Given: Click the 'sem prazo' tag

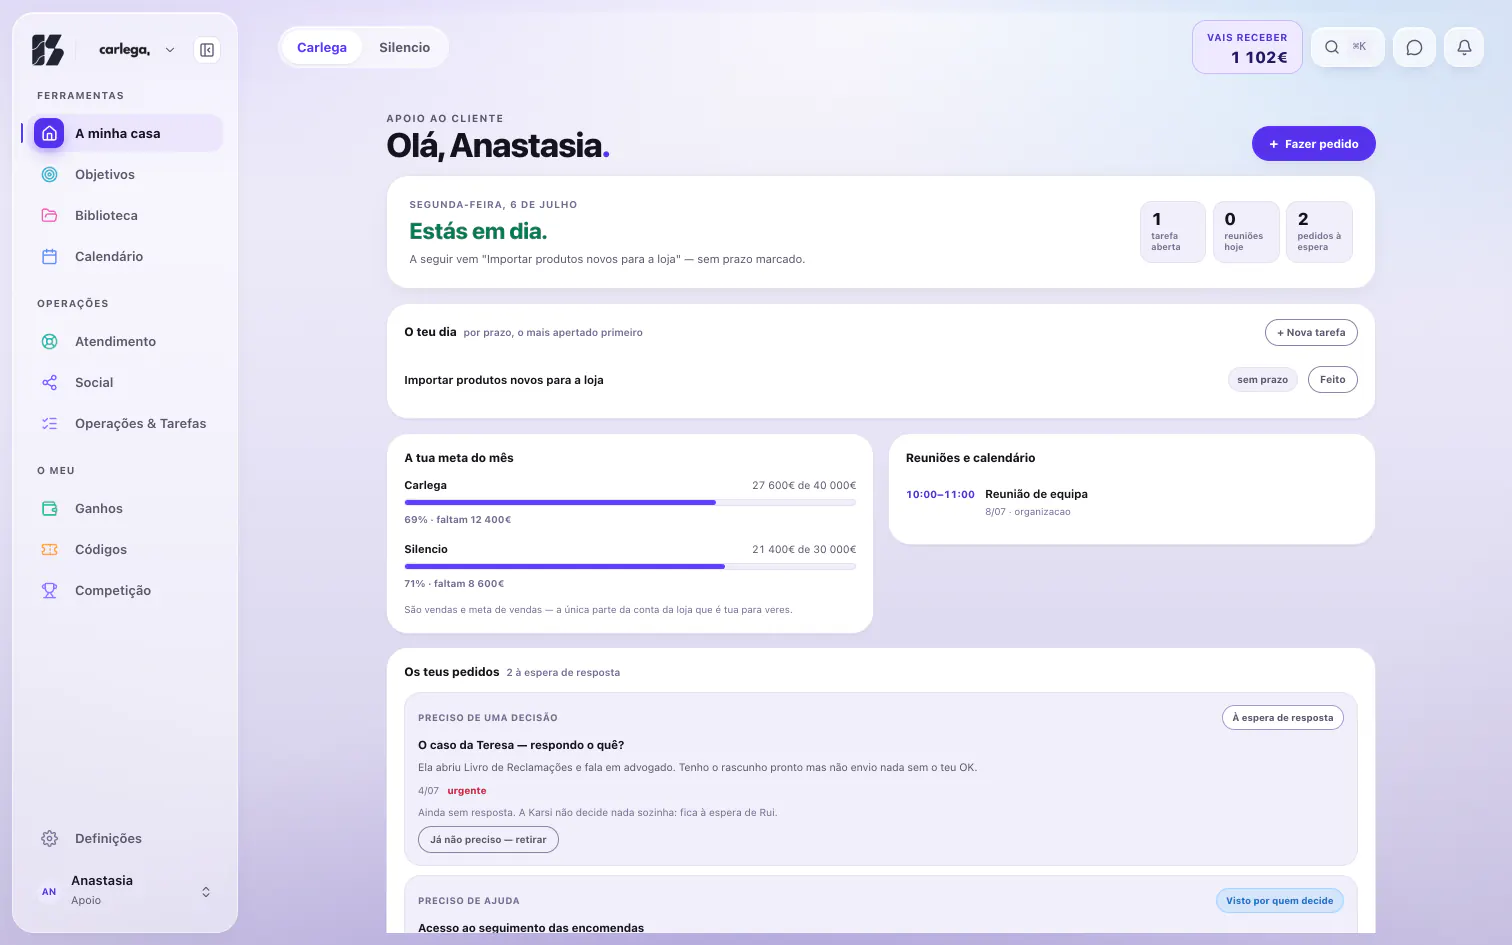Looking at the screenshot, I should (x=1262, y=380).
